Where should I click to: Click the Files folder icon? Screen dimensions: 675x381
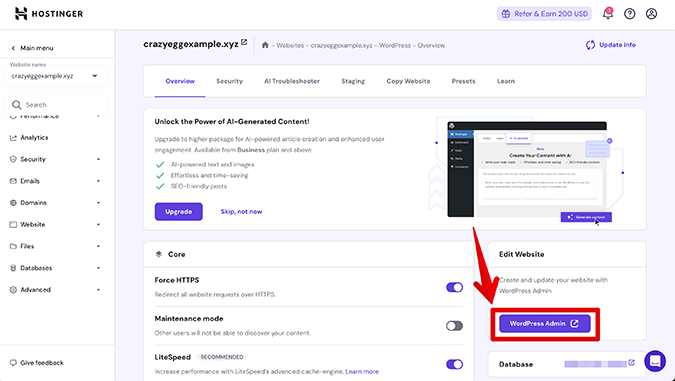(x=13, y=246)
